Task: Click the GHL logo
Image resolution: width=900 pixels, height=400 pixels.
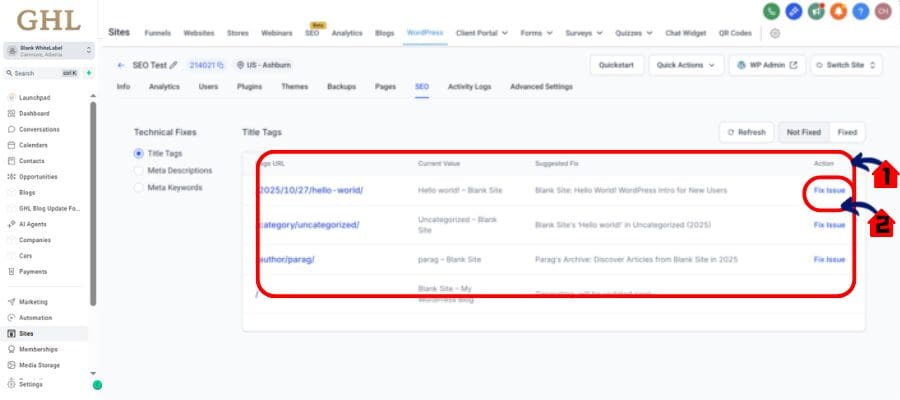Action: click(48, 21)
